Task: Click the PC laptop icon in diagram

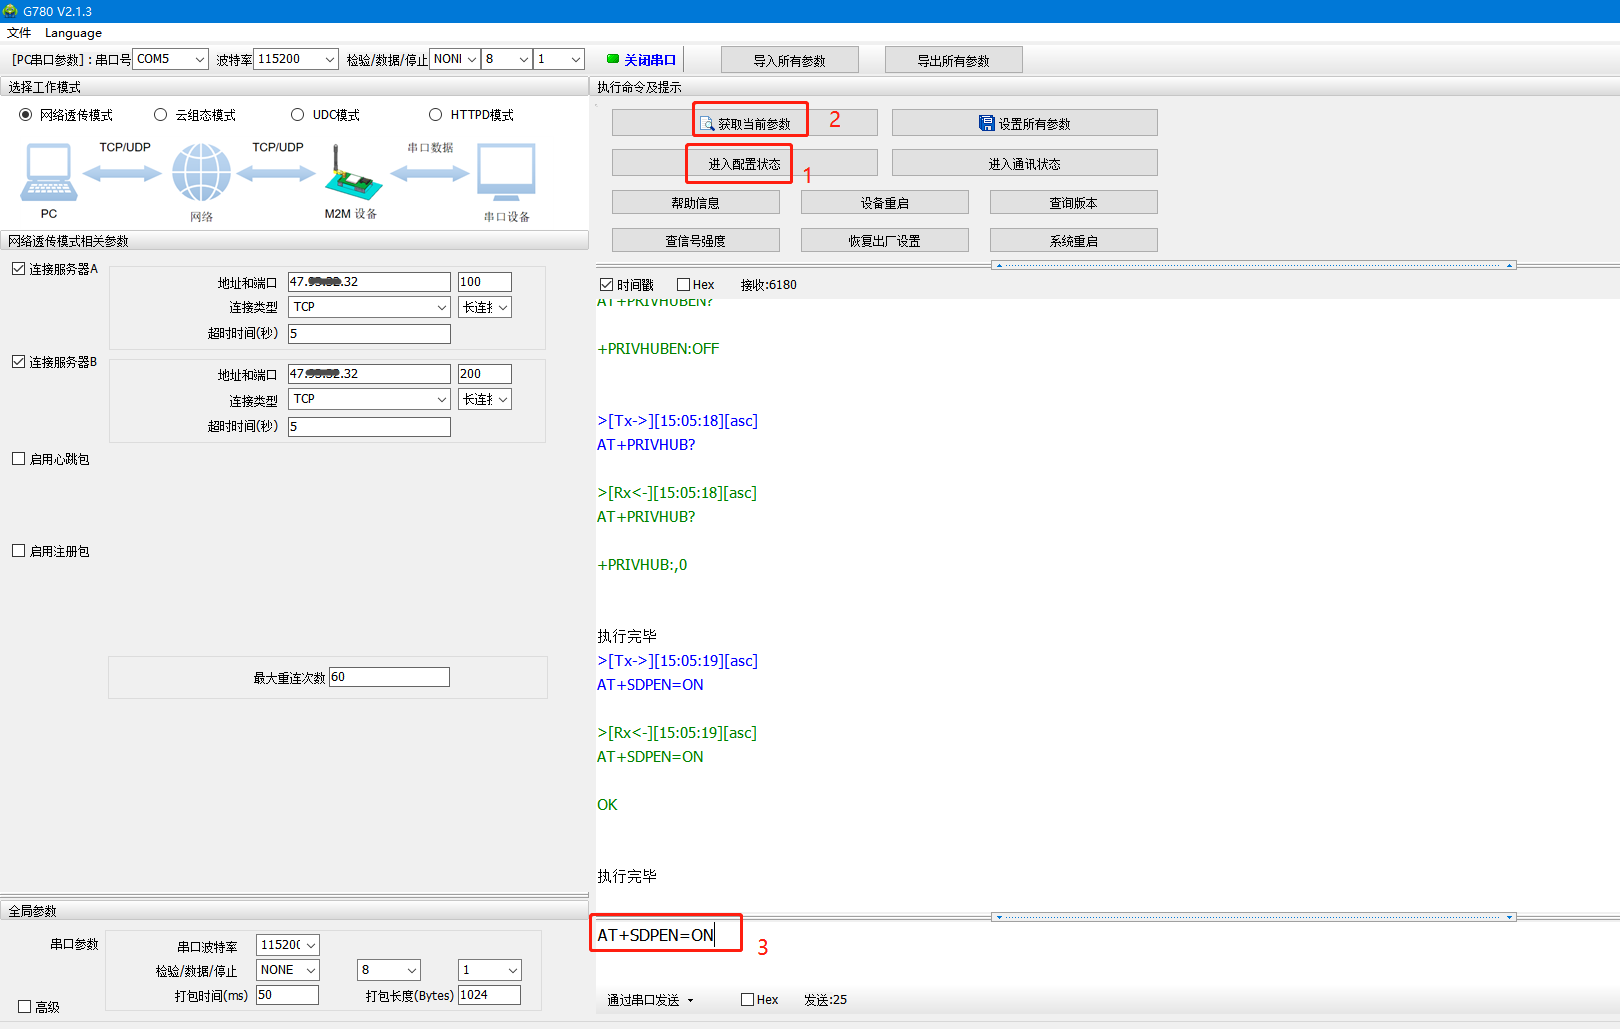Action: 48,172
